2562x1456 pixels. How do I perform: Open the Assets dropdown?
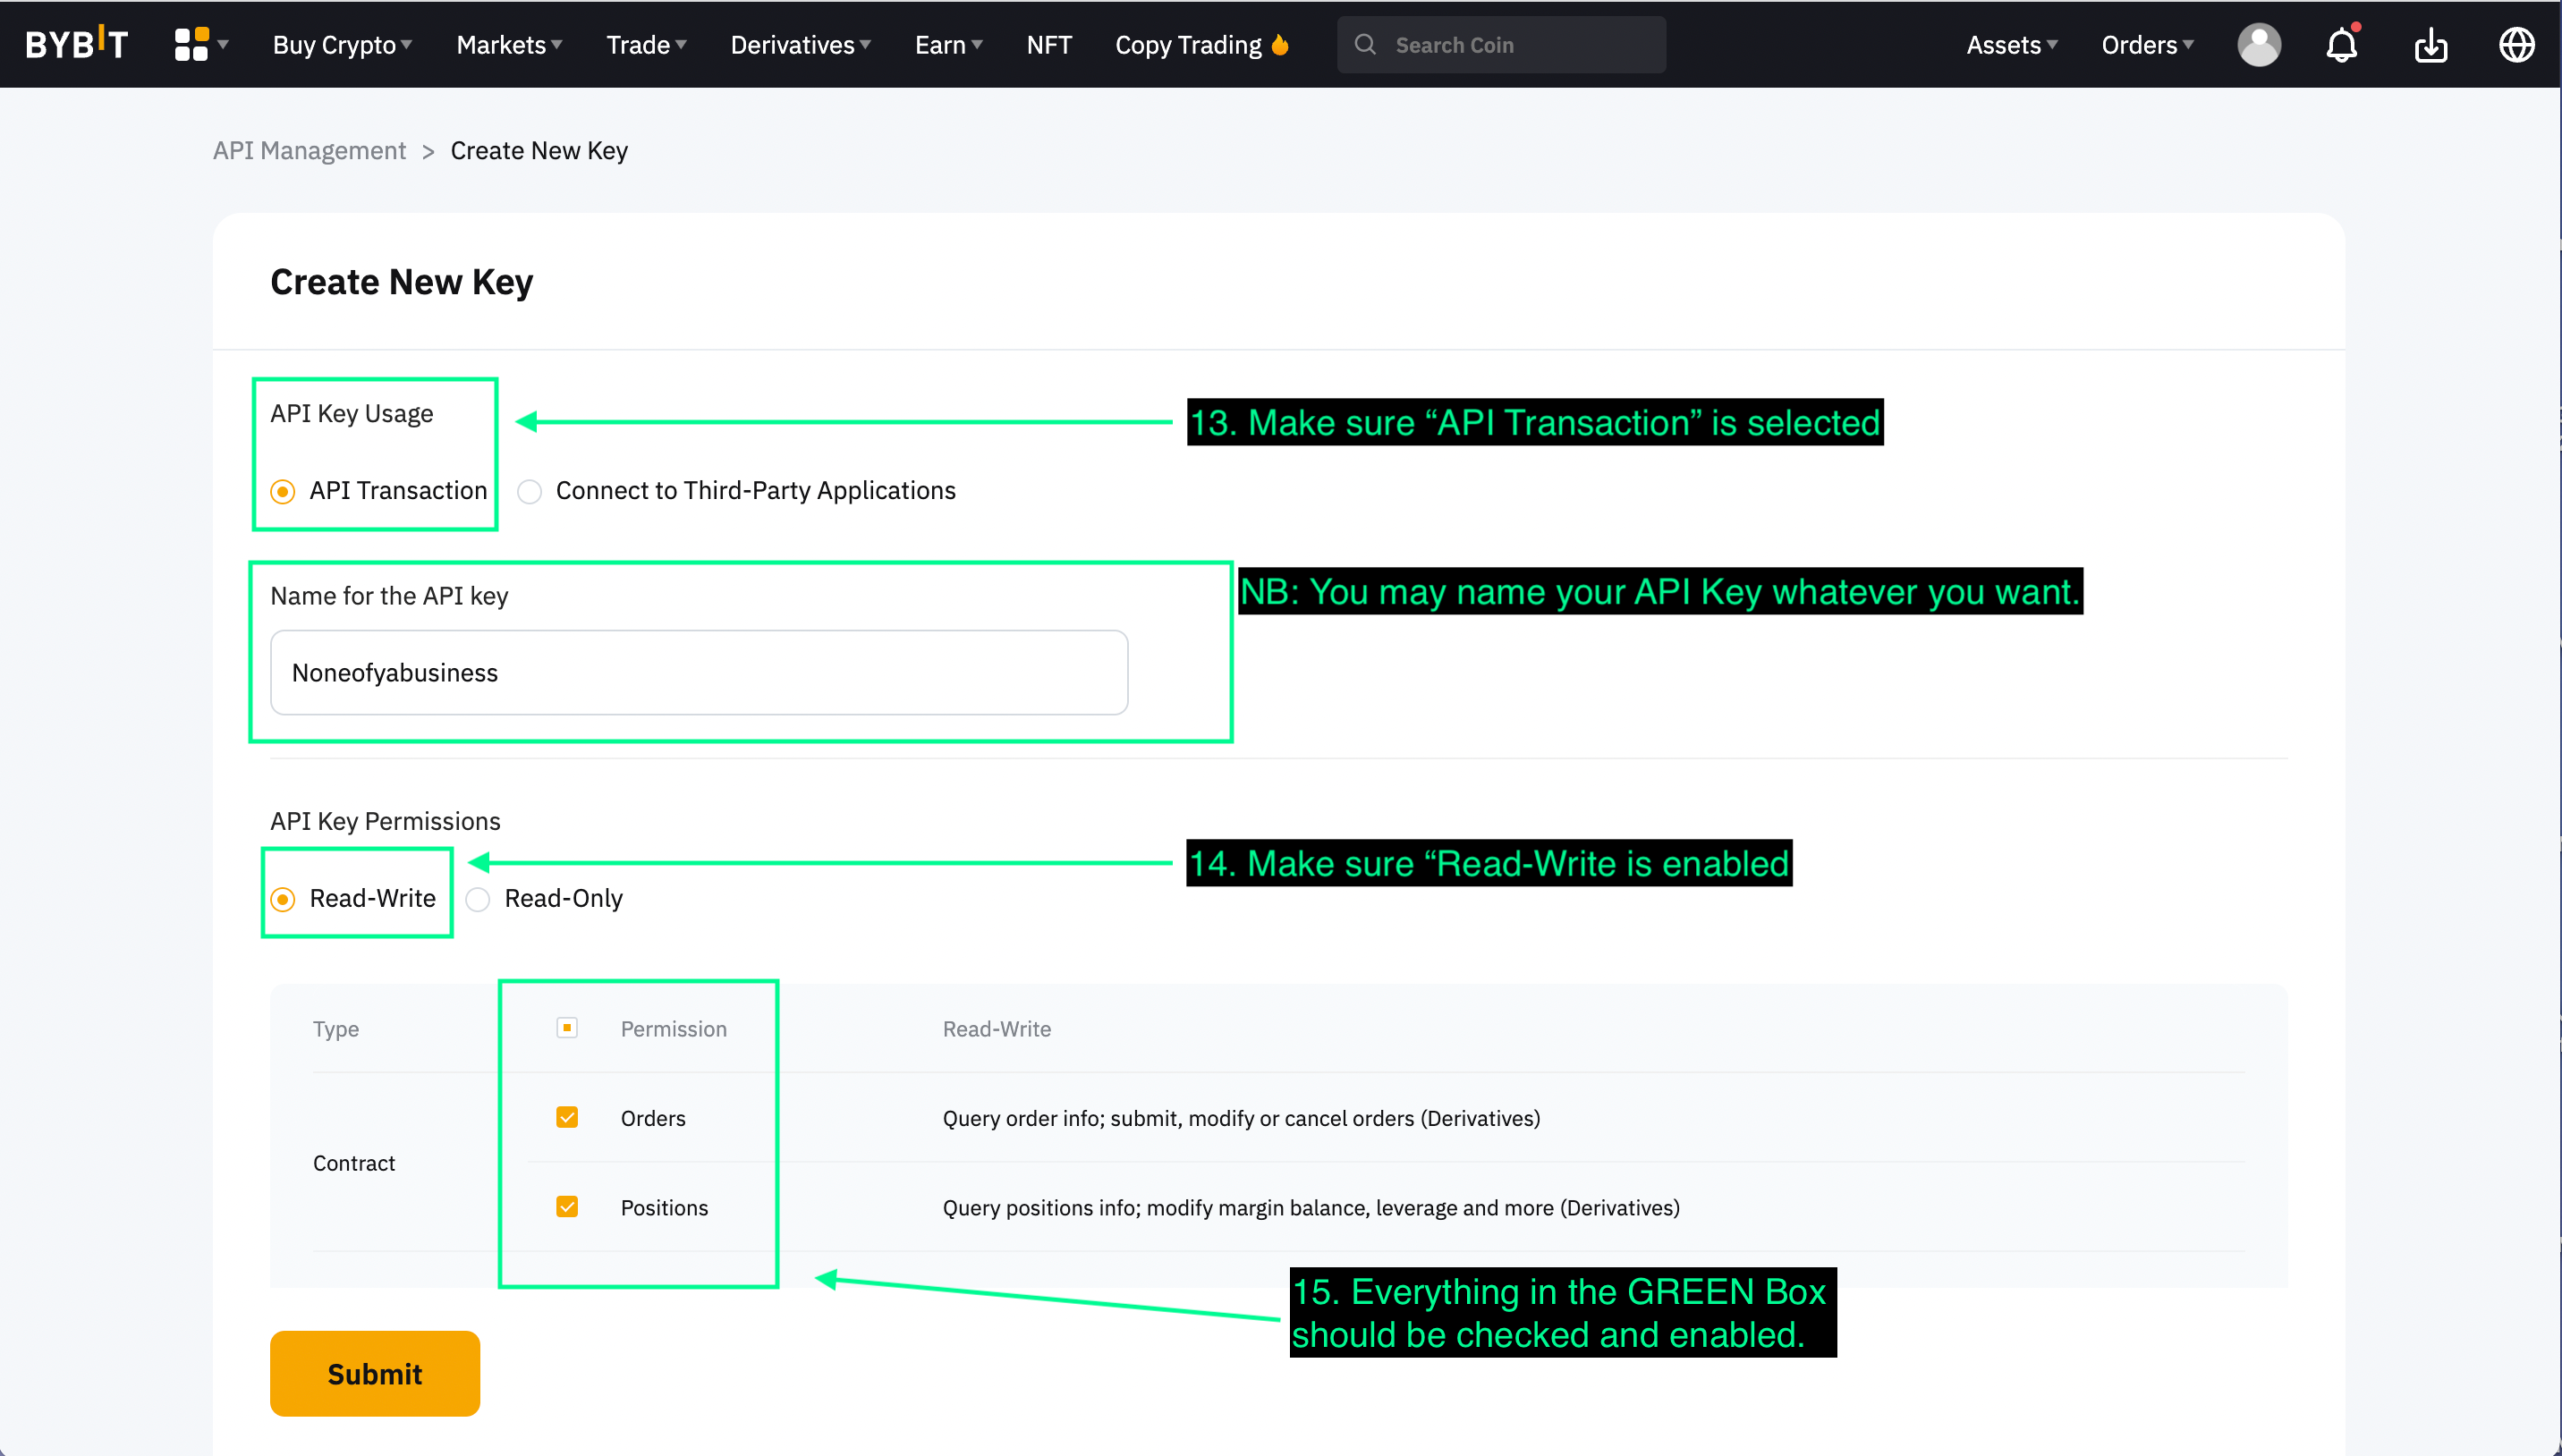(2011, 45)
